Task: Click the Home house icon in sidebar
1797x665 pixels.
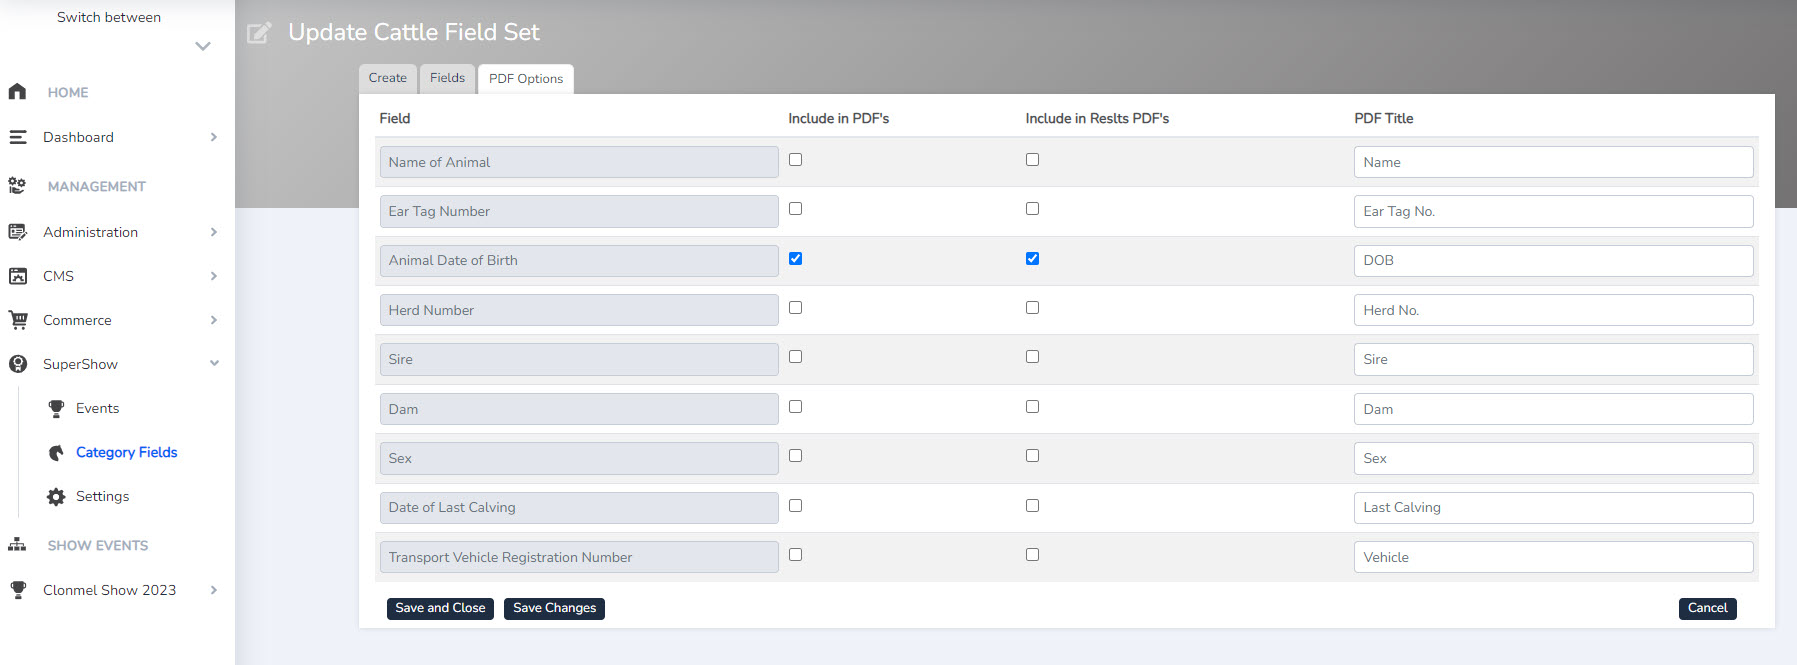Action: point(17,92)
